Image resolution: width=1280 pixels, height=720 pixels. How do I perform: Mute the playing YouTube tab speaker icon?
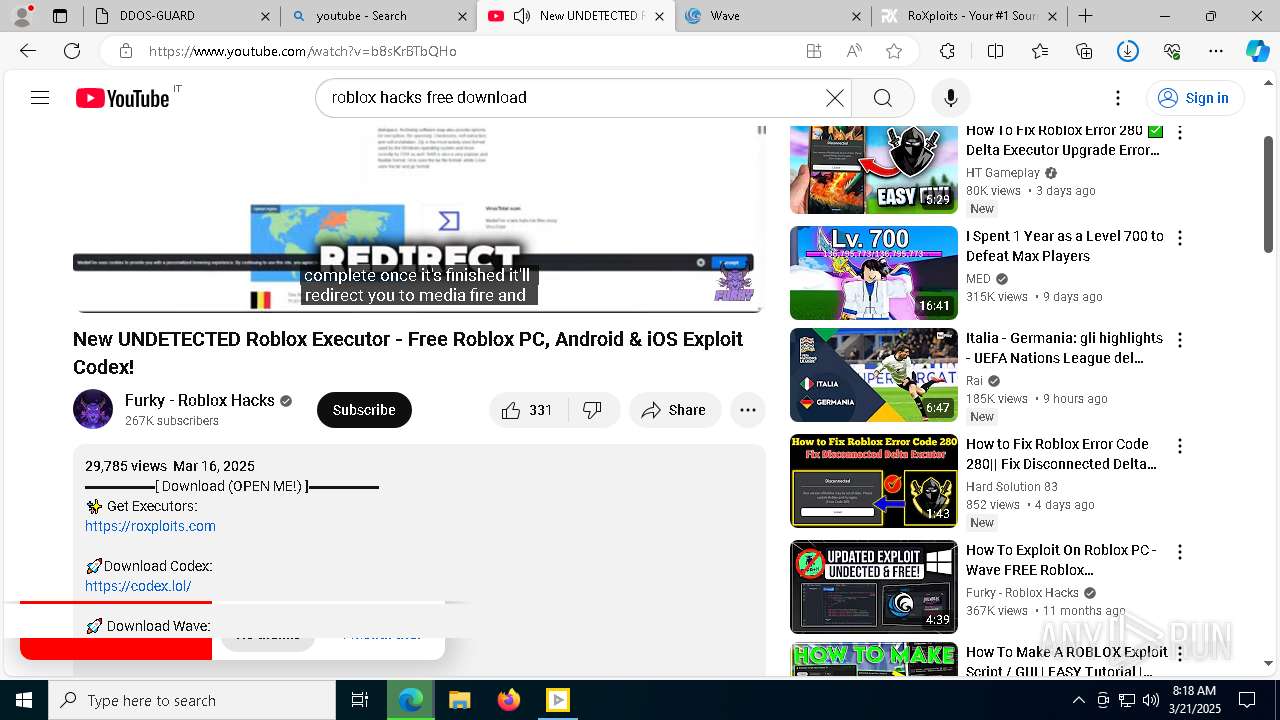(x=522, y=16)
